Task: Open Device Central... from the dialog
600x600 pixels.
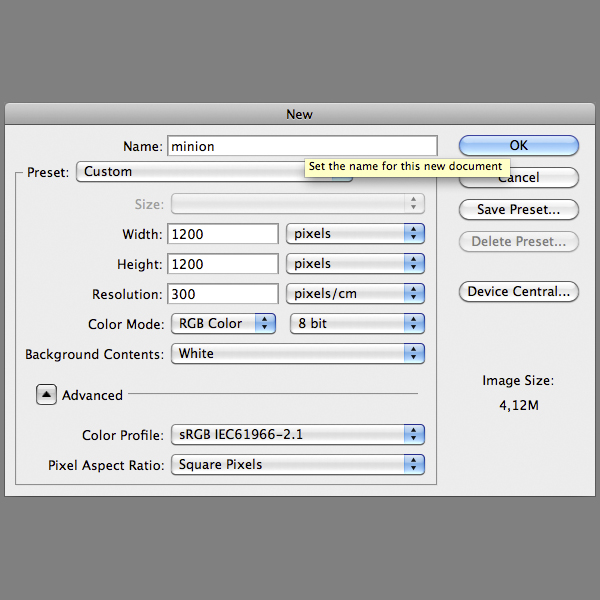Action: click(518, 292)
